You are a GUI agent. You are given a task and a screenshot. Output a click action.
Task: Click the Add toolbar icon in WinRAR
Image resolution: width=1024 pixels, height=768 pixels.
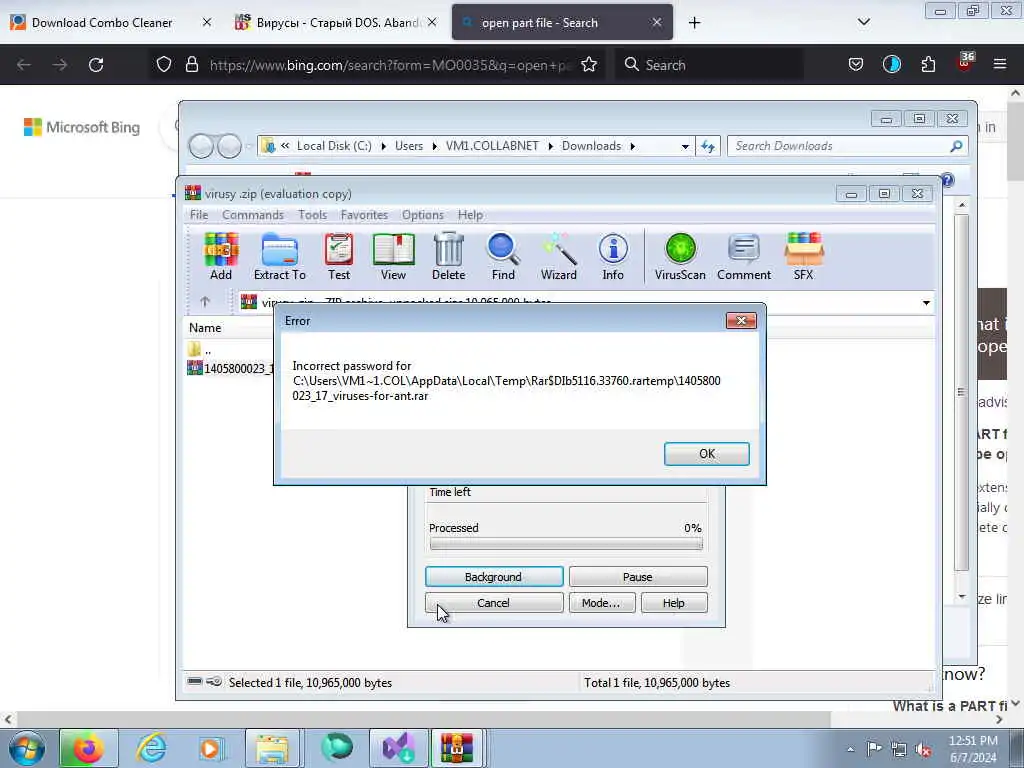pyautogui.click(x=221, y=257)
